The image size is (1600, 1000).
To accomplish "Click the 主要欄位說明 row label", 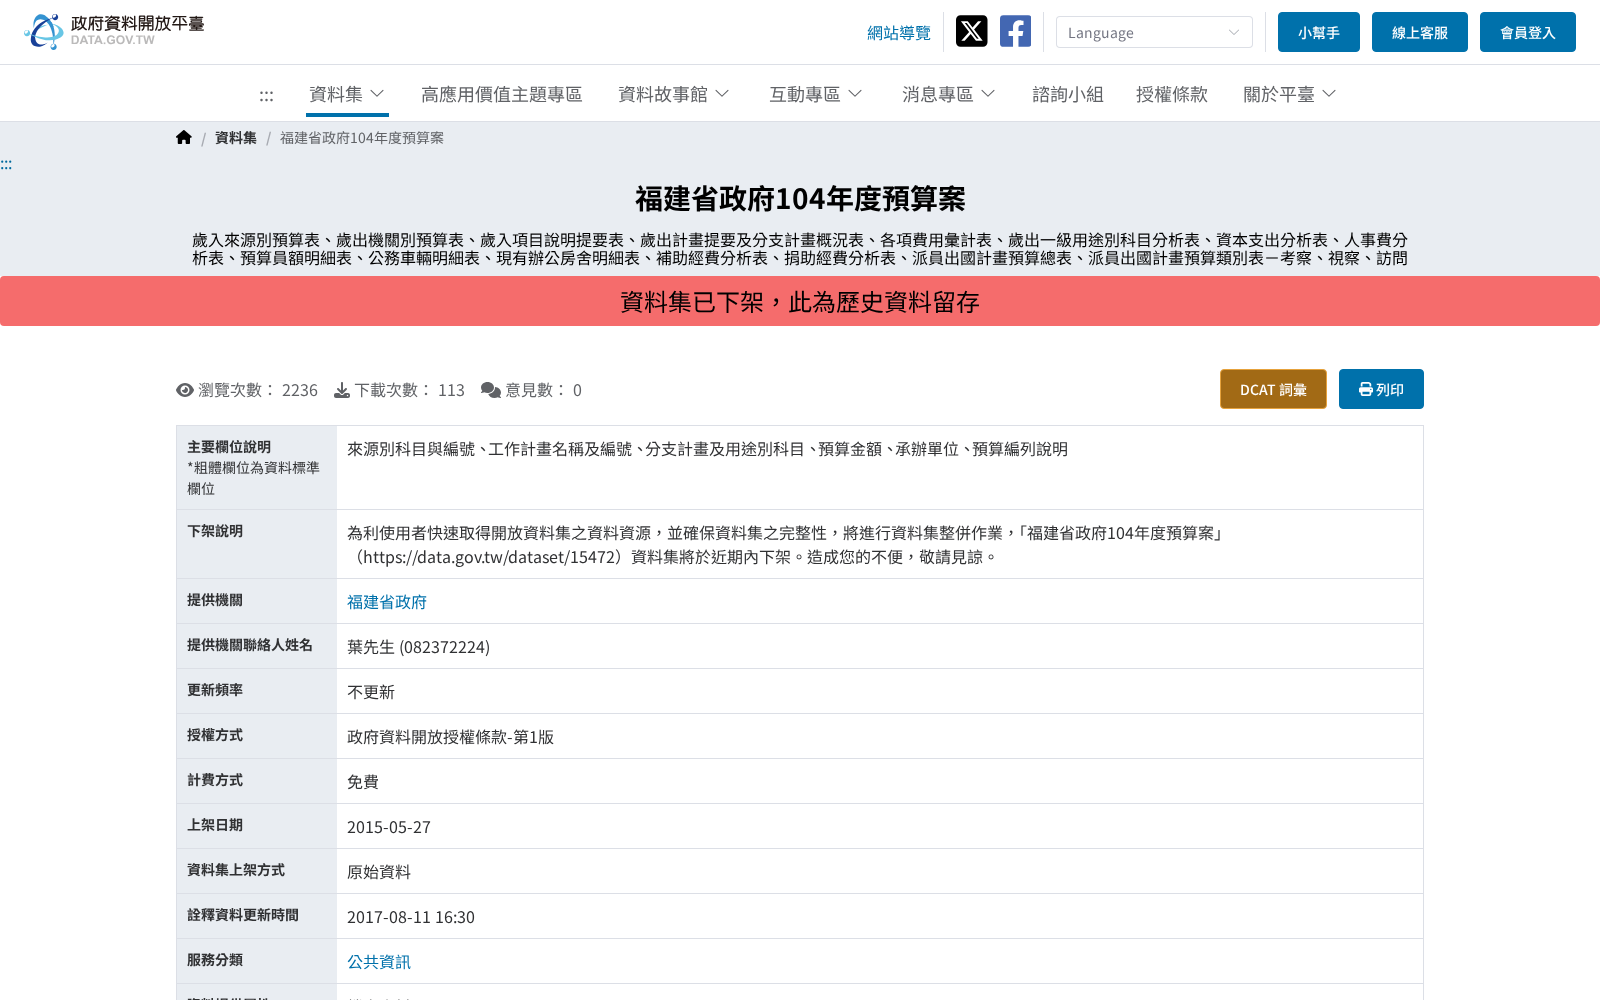I will click(x=229, y=447).
